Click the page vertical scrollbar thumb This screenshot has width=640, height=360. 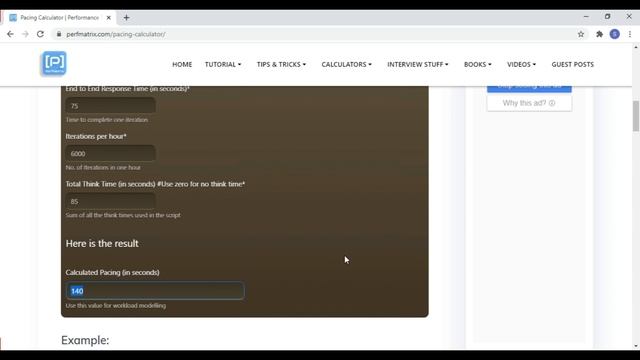tap(636, 116)
